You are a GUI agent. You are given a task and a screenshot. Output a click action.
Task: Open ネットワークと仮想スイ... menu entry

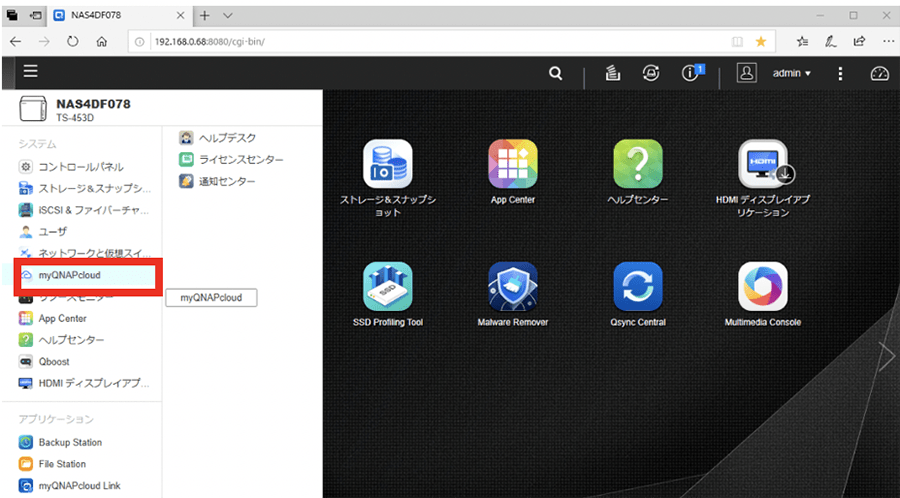pos(85,253)
